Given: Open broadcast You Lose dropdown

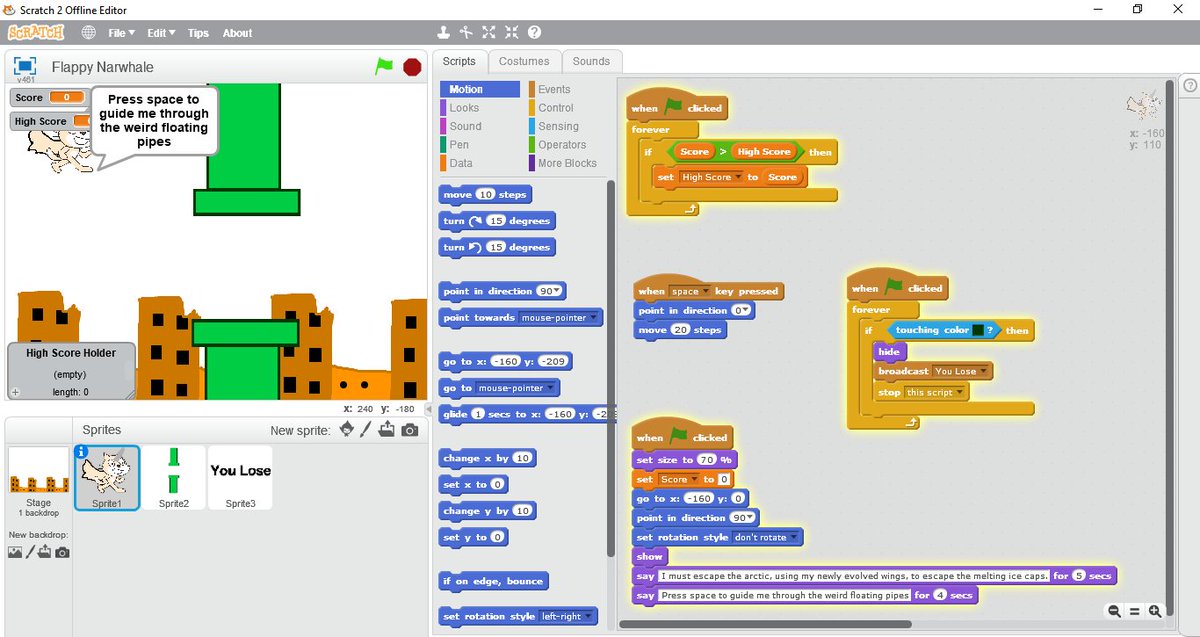Looking at the screenshot, I should [x=984, y=371].
